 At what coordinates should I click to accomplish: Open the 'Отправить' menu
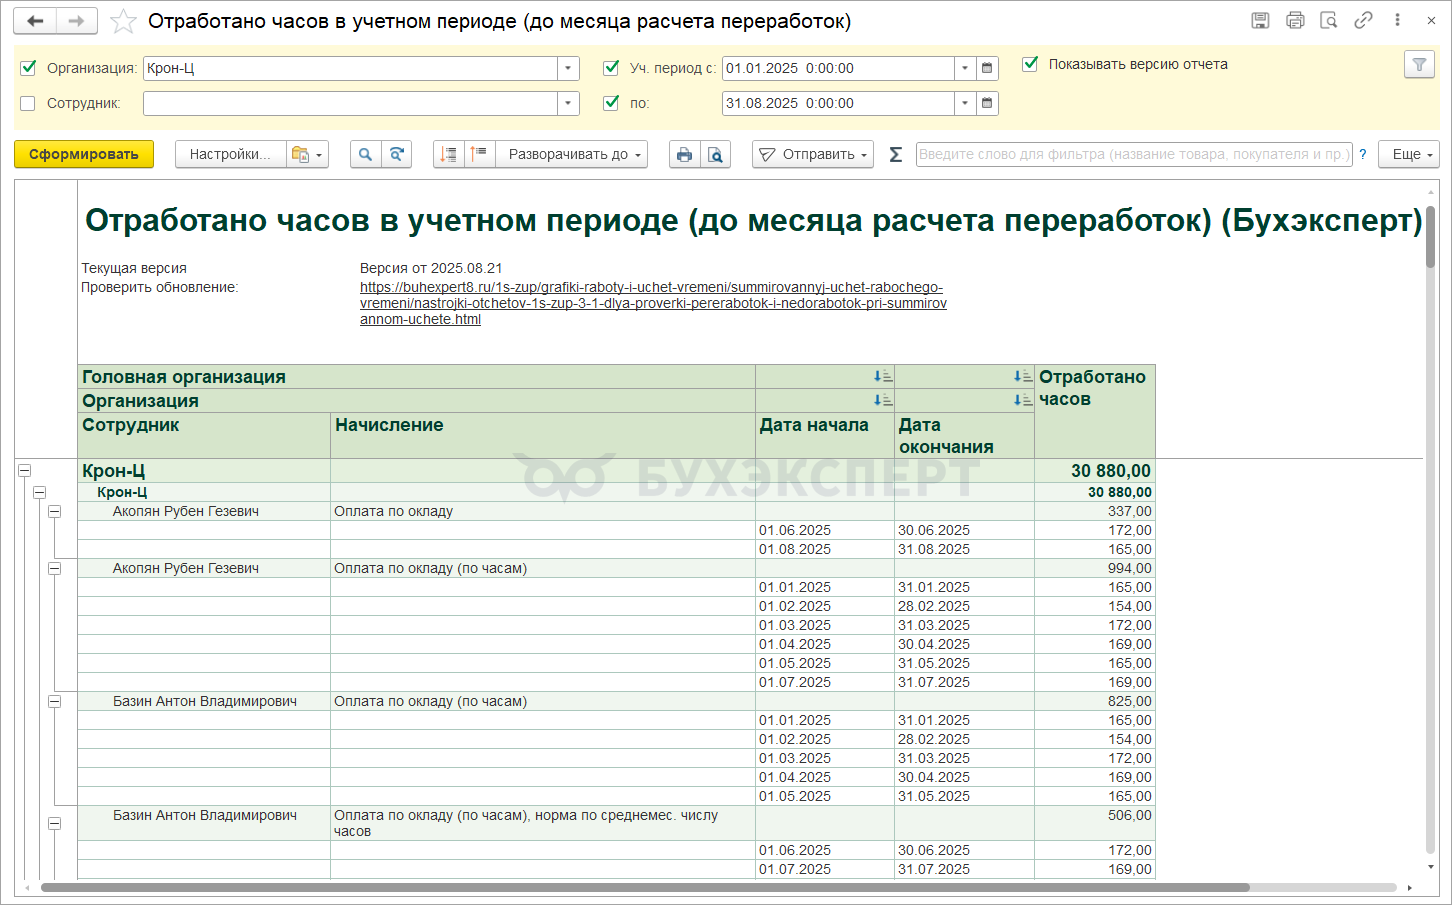(x=813, y=154)
